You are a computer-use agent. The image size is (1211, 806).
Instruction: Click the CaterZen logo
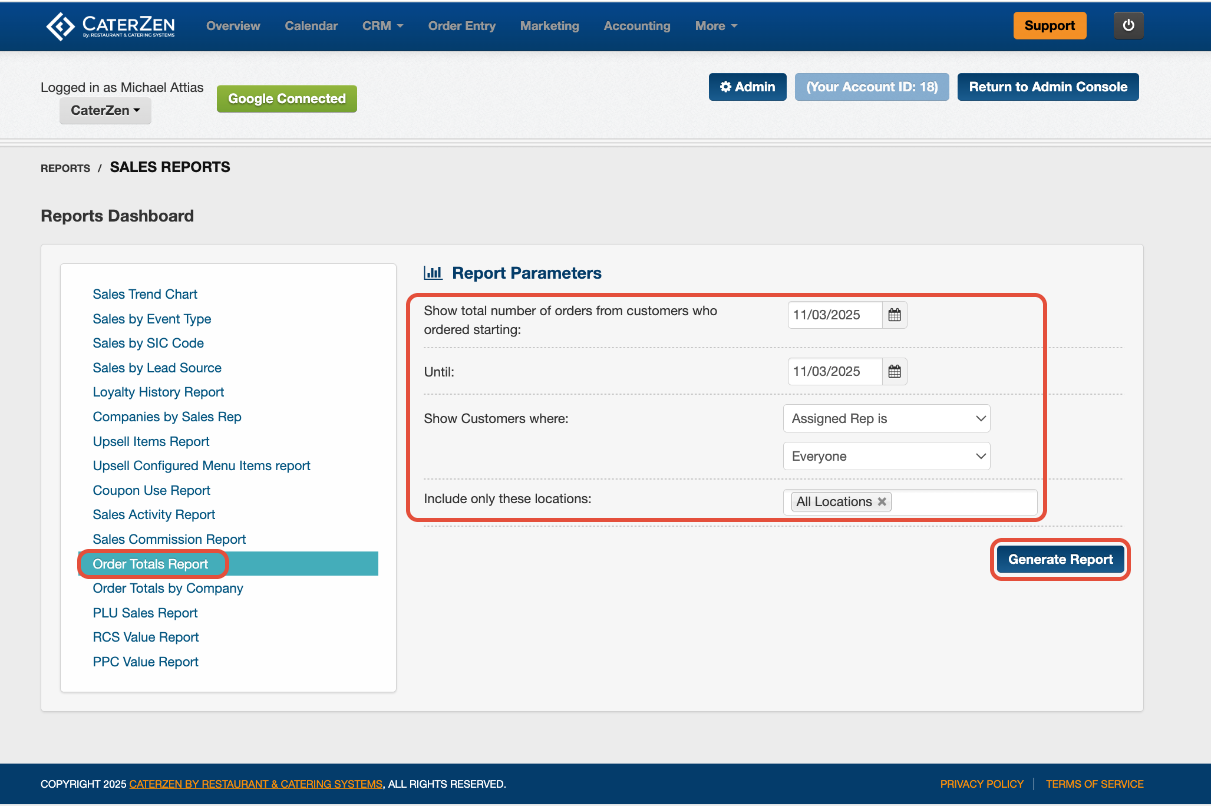pos(113,26)
